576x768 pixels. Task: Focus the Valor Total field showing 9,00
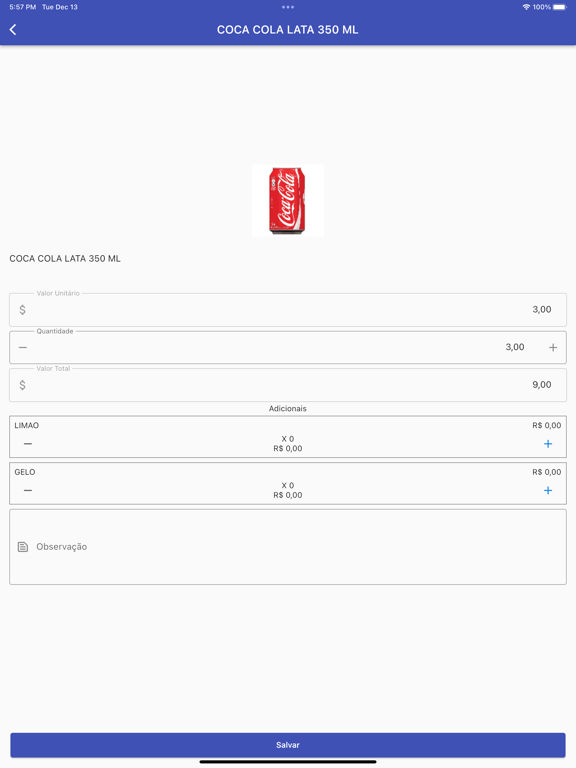click(288, 385)
